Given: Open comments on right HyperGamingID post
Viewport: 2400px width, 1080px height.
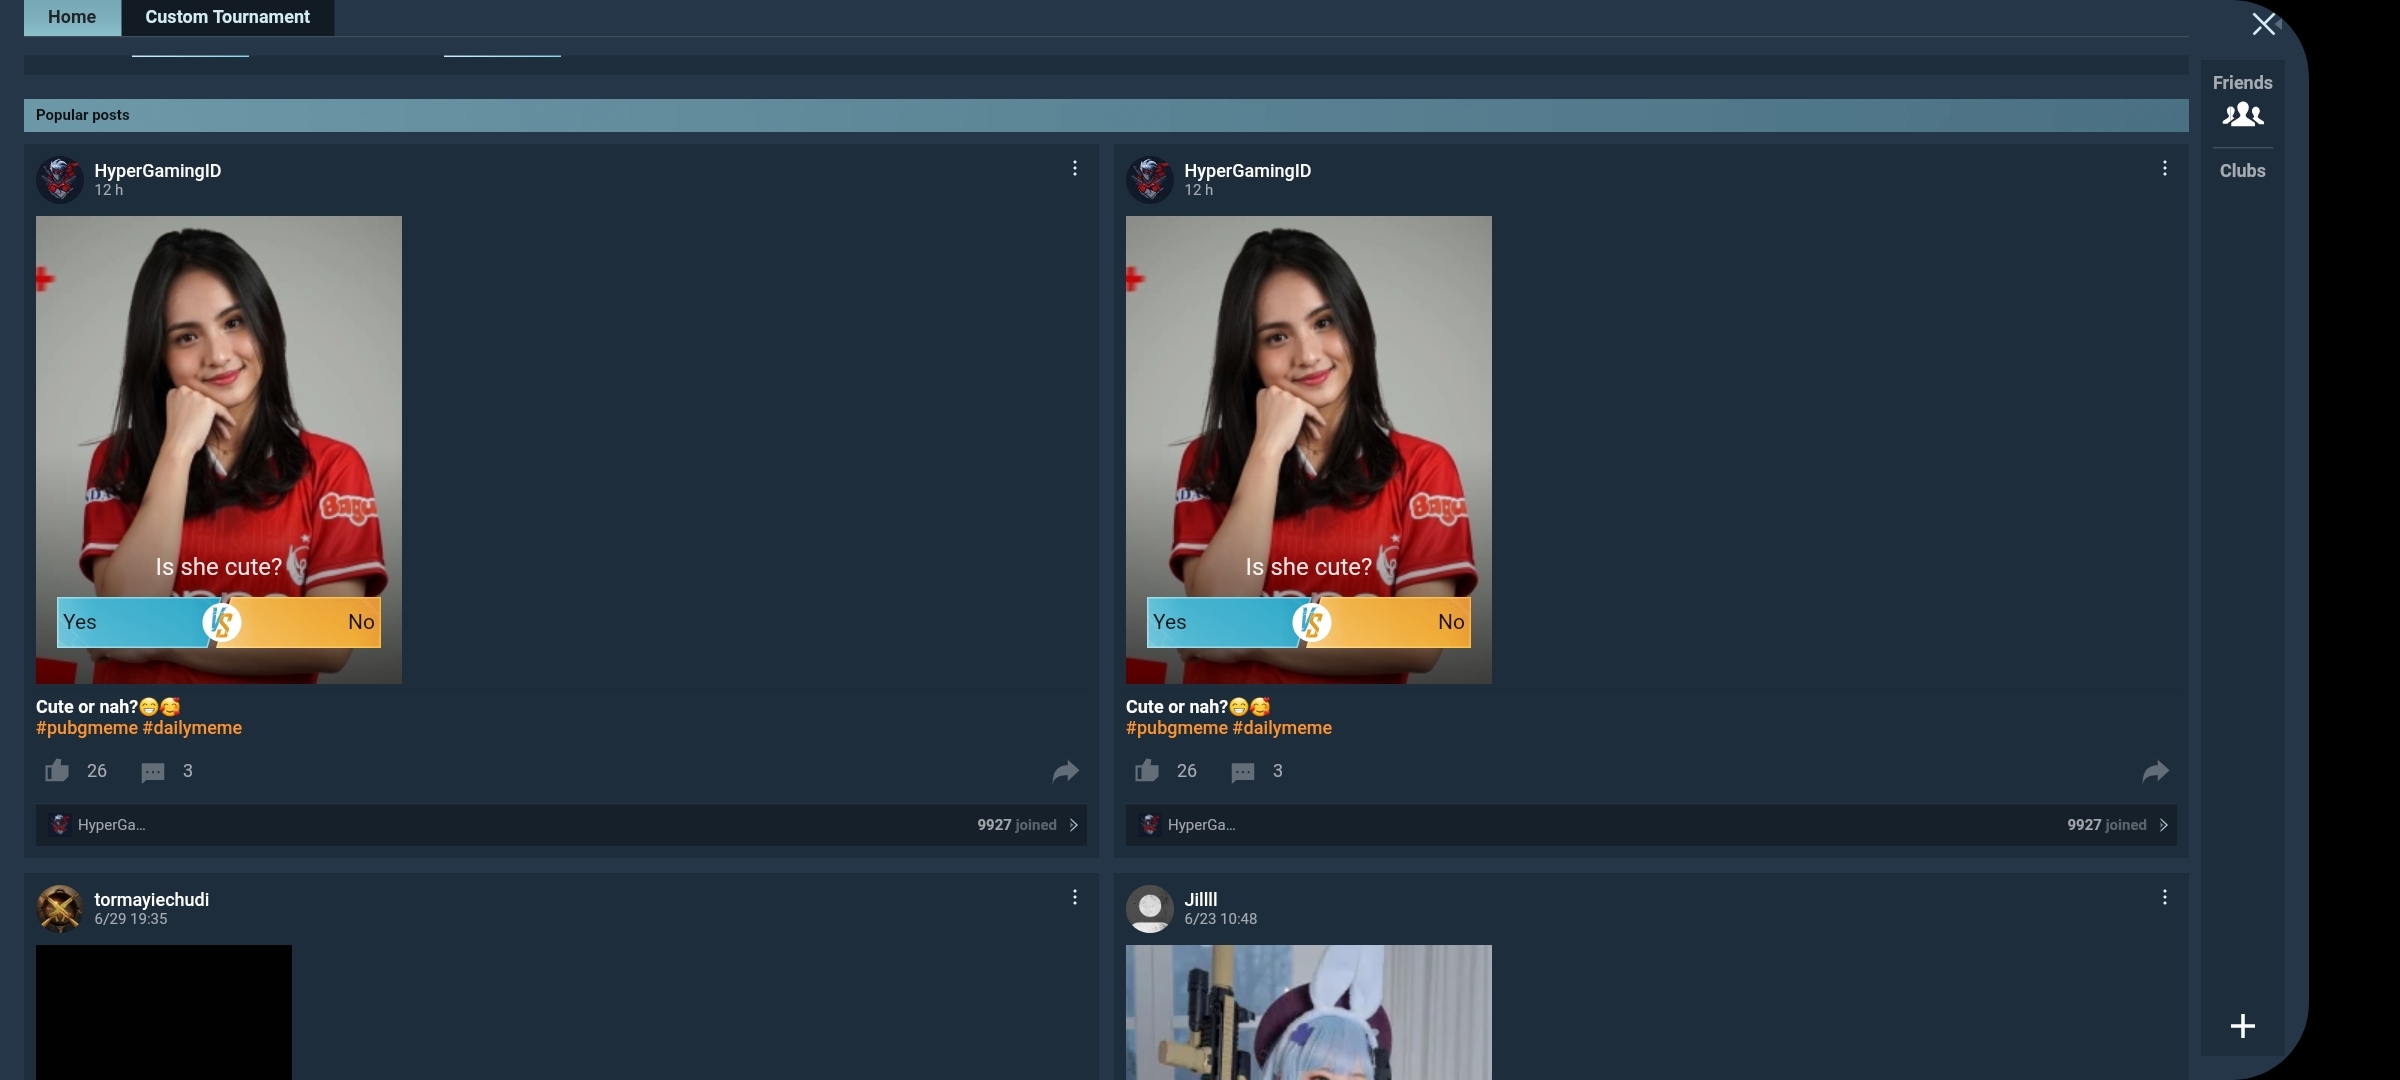Looking at the screenshot, I should (x=1243, y=772).
